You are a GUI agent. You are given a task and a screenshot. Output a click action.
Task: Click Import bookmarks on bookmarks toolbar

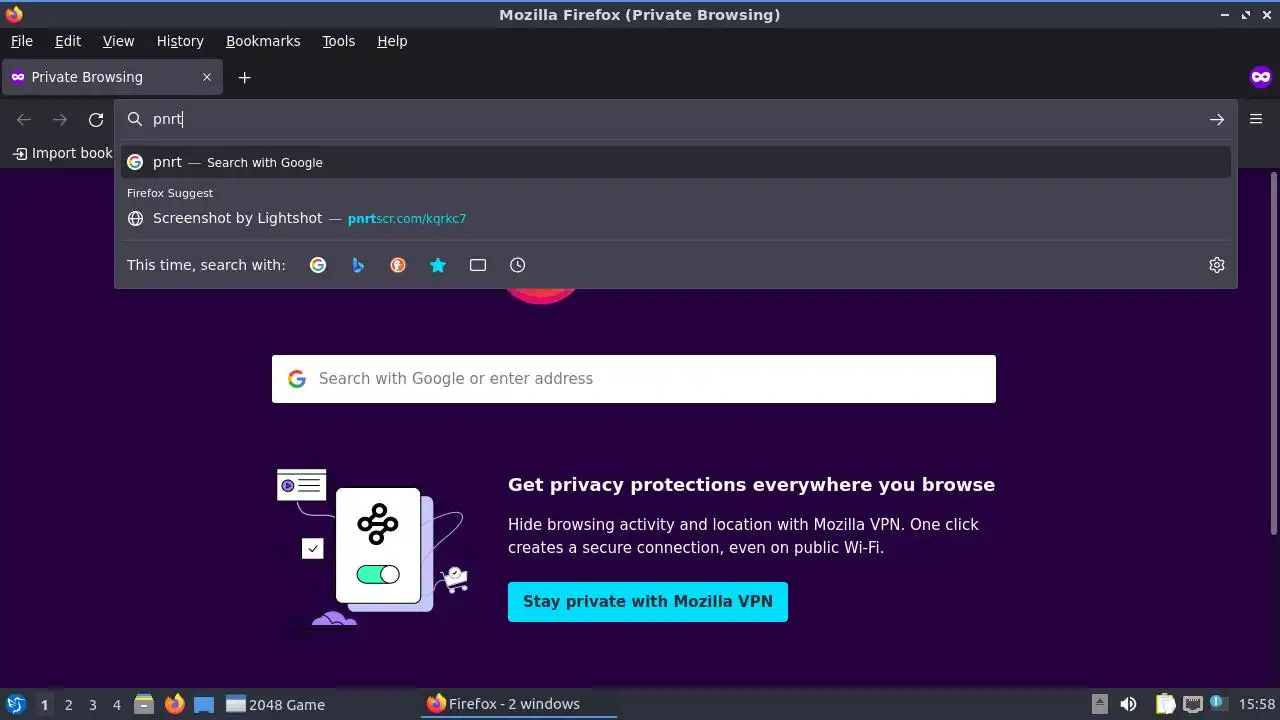pos(62,153)
